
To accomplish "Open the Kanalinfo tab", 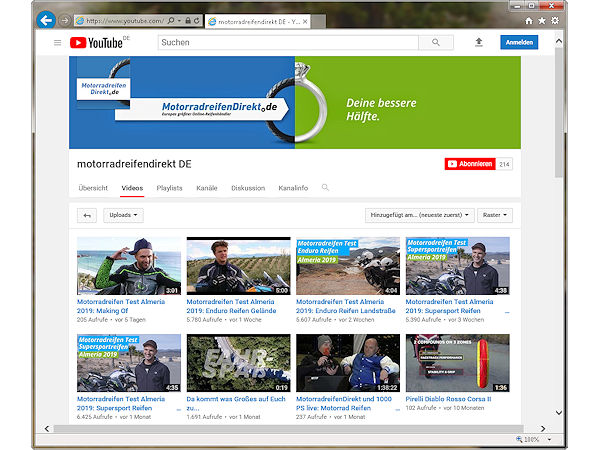I will click(293, 188).
